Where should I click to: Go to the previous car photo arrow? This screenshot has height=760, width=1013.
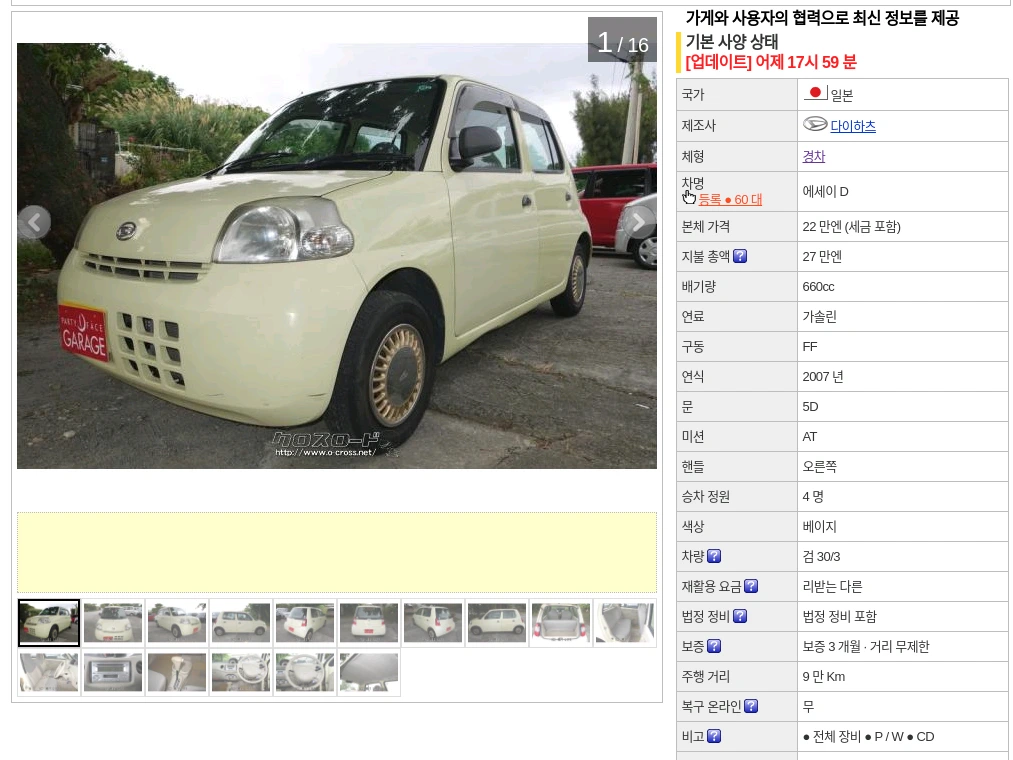coord(35,222)
